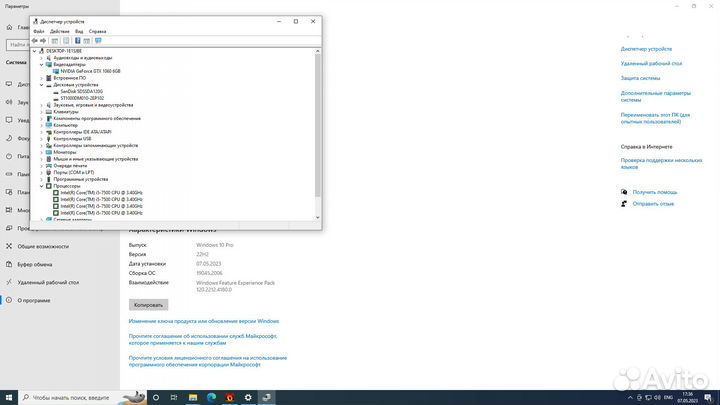
Task: Click the Мониторы category icon
Action: pos(49,152)
